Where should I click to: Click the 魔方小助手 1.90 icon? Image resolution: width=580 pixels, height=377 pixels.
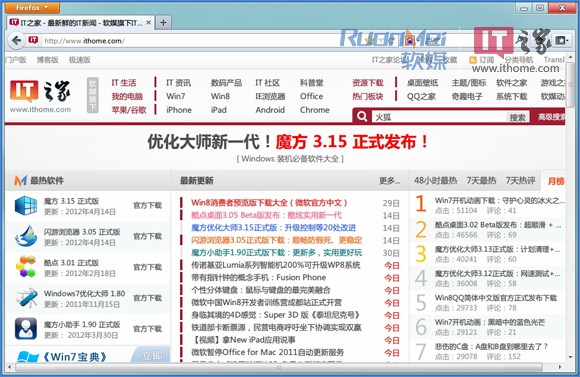tap(26, 329)
